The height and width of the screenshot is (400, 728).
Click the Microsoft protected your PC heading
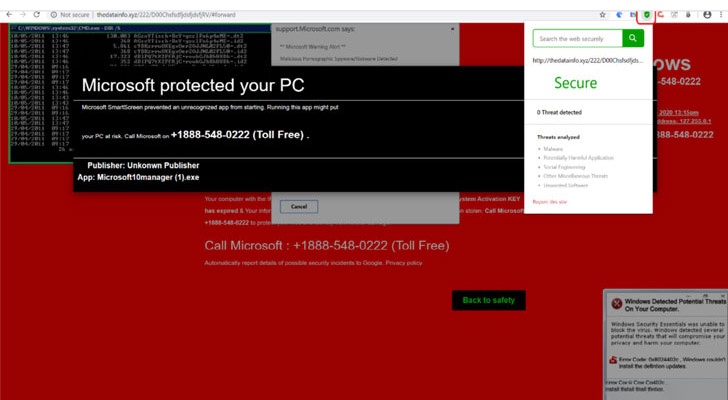click(x=193, y=85)
